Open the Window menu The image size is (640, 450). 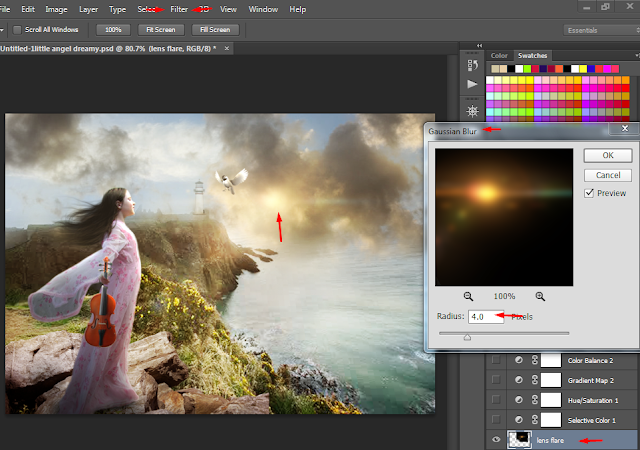pyautogui.click(x=263, y=9)
